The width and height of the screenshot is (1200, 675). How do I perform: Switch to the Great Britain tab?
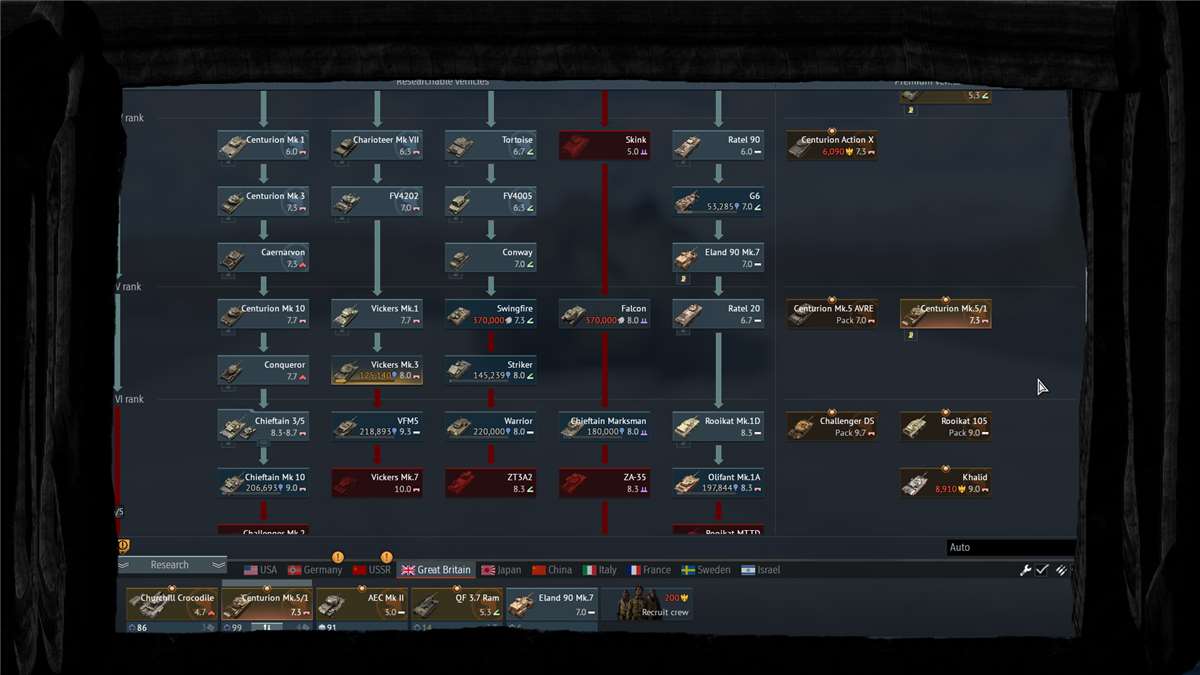(436, 570)
